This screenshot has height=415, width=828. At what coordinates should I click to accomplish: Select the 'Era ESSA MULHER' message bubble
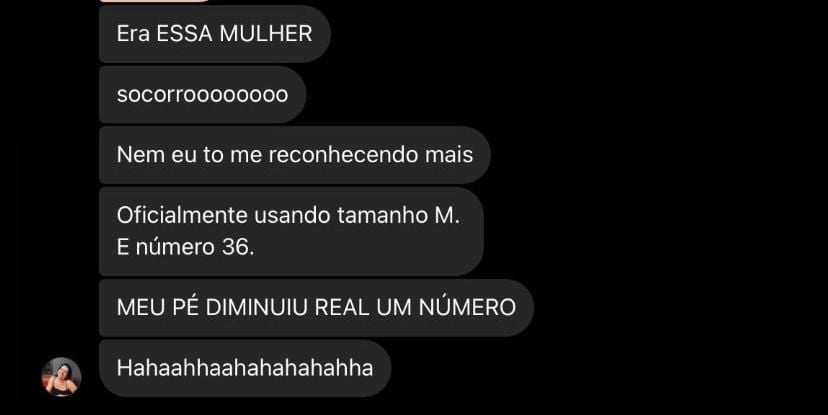(214, 34)
